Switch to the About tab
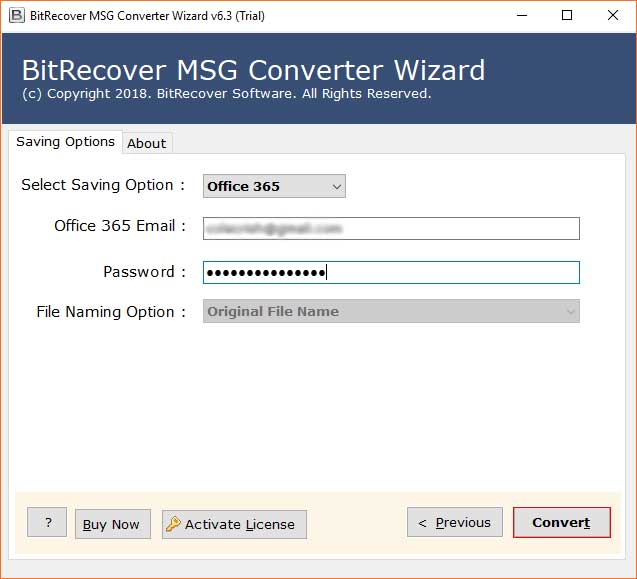The width and height of the screenshot is (637, 579). [147, 143]
